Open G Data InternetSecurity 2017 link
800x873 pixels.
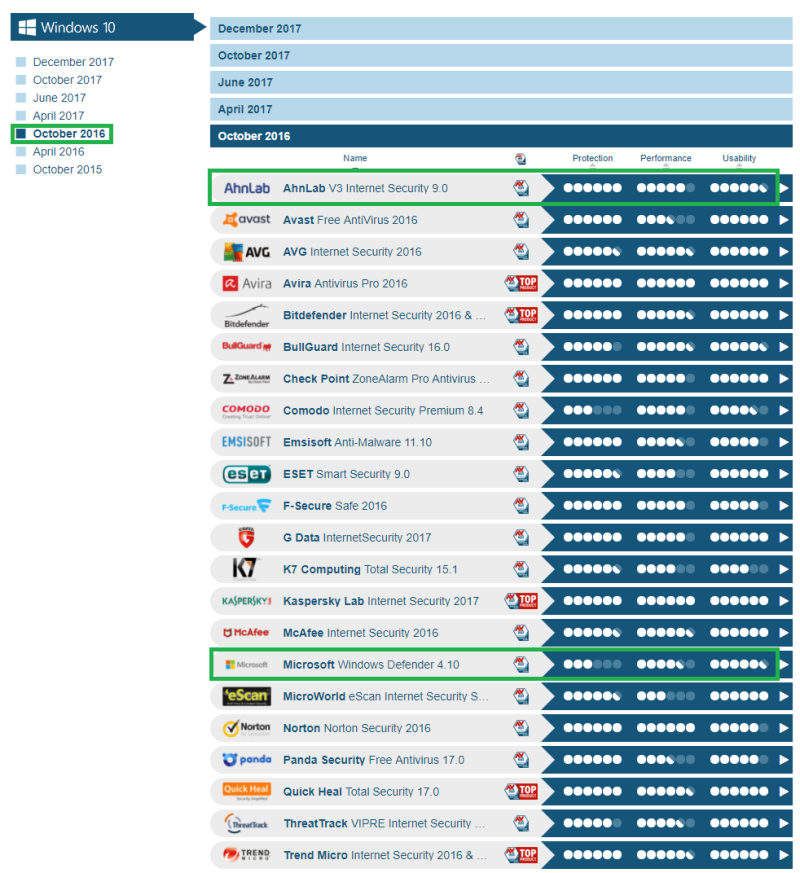point(357,537)
